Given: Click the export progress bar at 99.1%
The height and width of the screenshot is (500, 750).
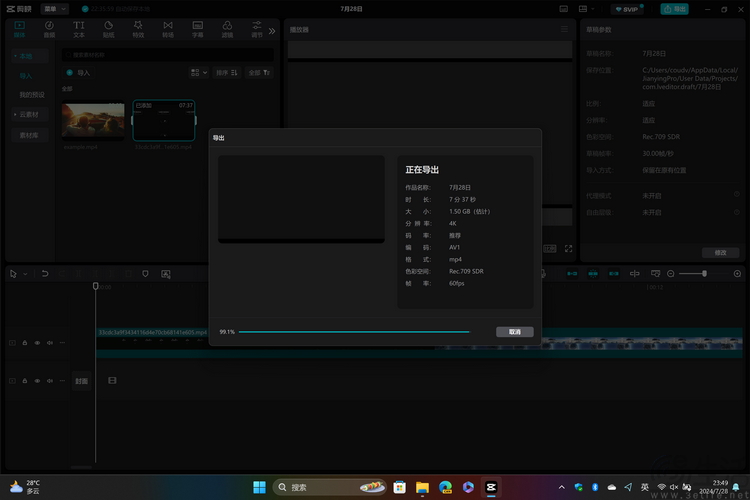Looking at the screenshot, I should (x=354, y=332).
